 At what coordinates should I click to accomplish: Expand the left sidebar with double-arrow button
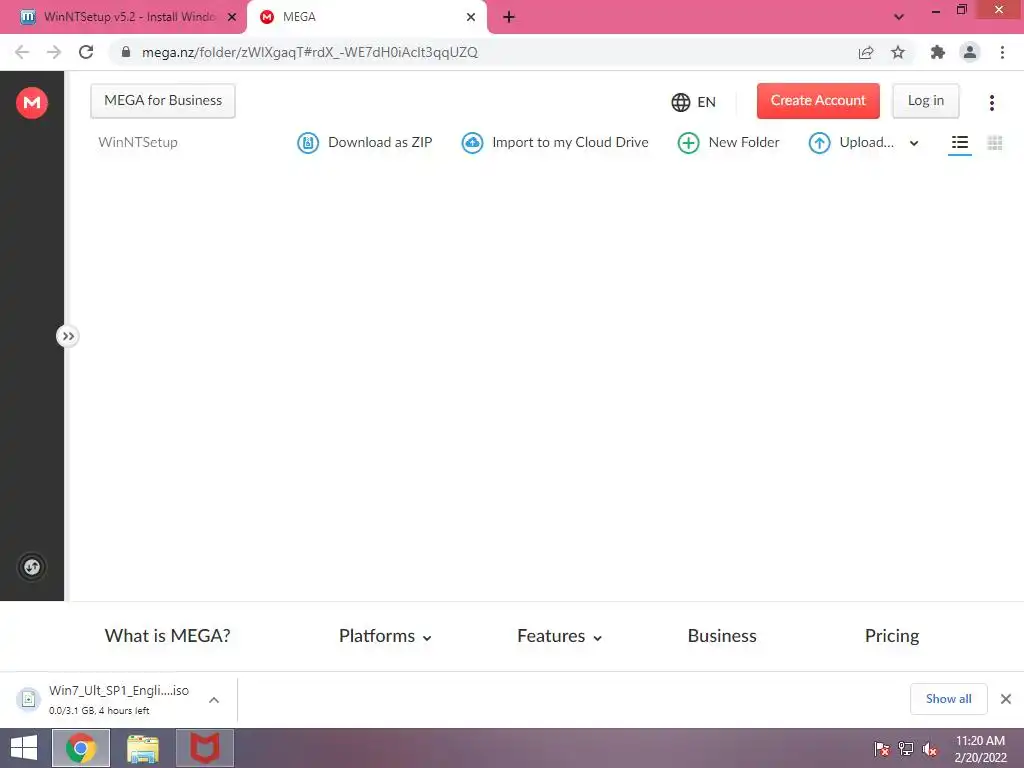coord(67,336)
